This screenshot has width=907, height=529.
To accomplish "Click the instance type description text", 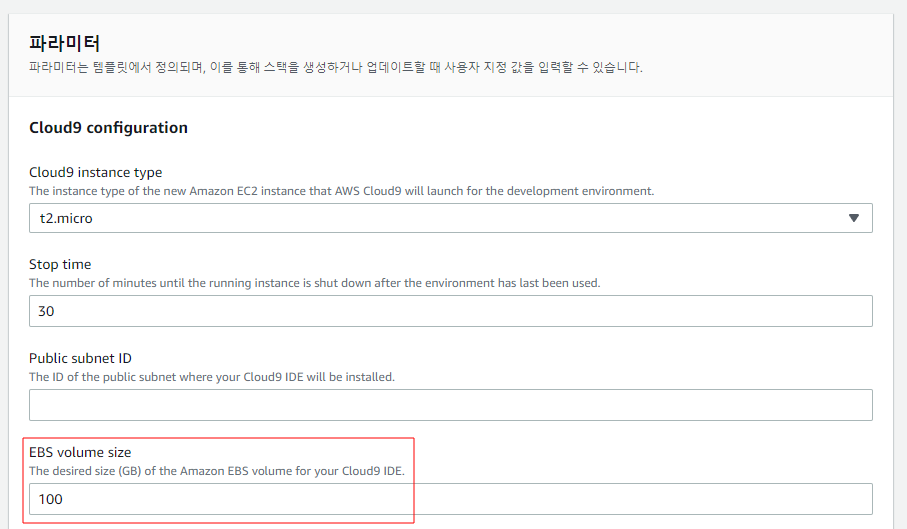I will tap(341, 191).
